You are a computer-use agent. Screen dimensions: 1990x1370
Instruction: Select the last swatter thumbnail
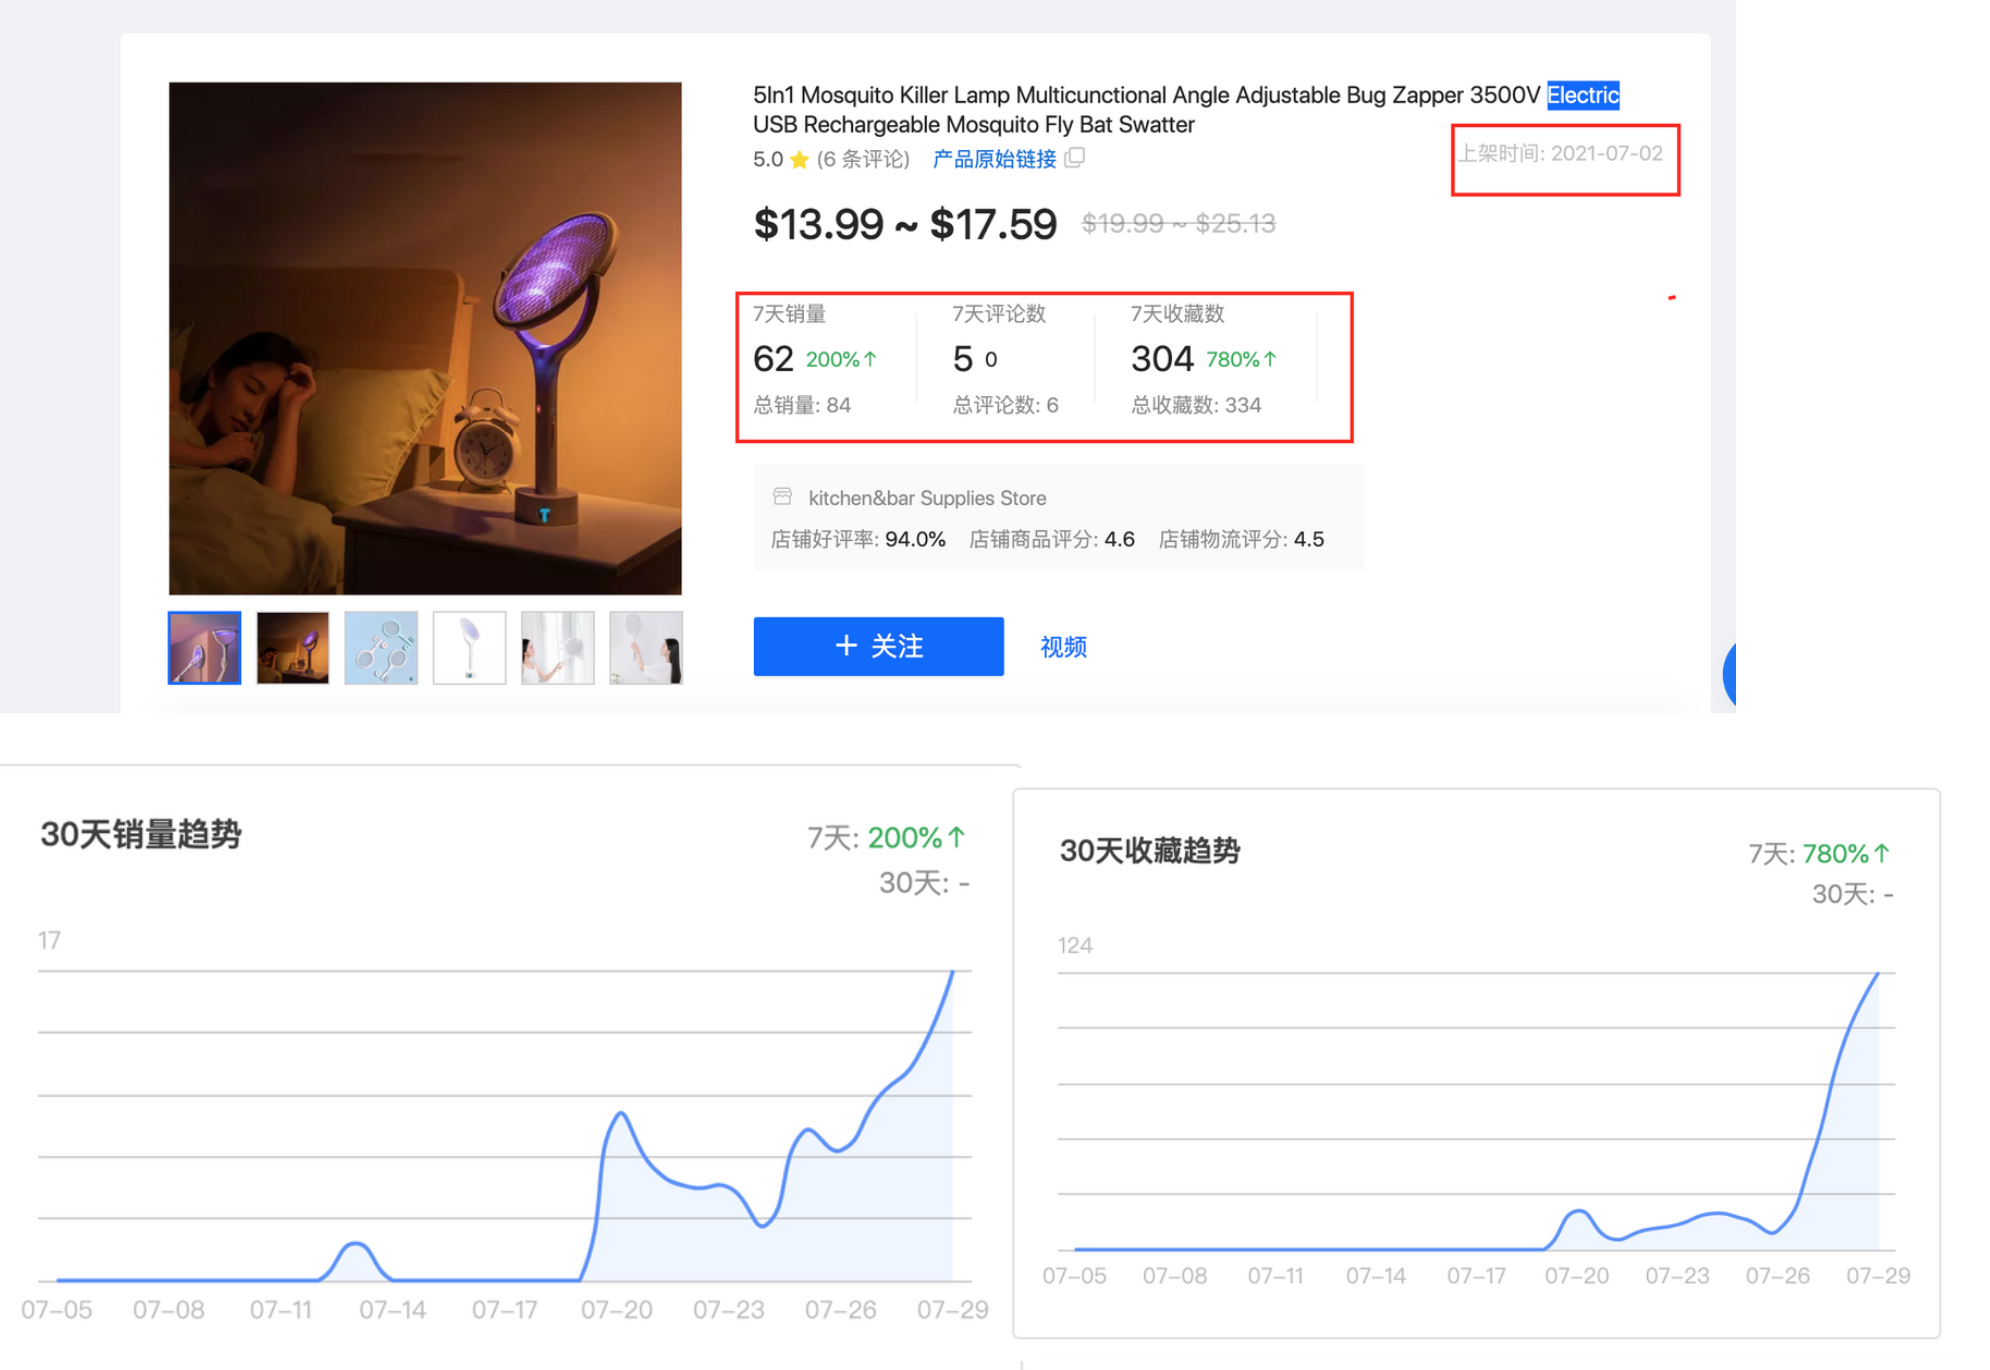(x=645, y=646)
